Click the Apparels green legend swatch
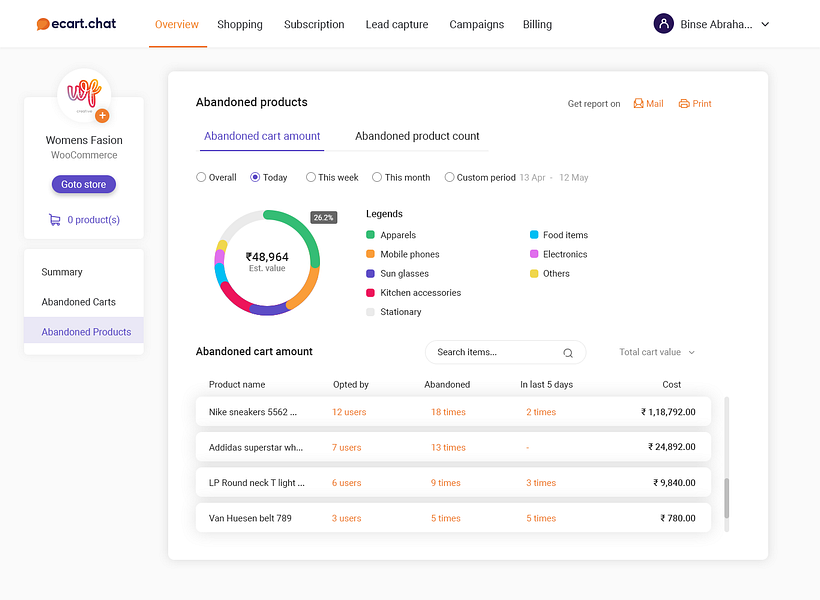This screenshot has height=600, width=820. click(x=370, y=235)
